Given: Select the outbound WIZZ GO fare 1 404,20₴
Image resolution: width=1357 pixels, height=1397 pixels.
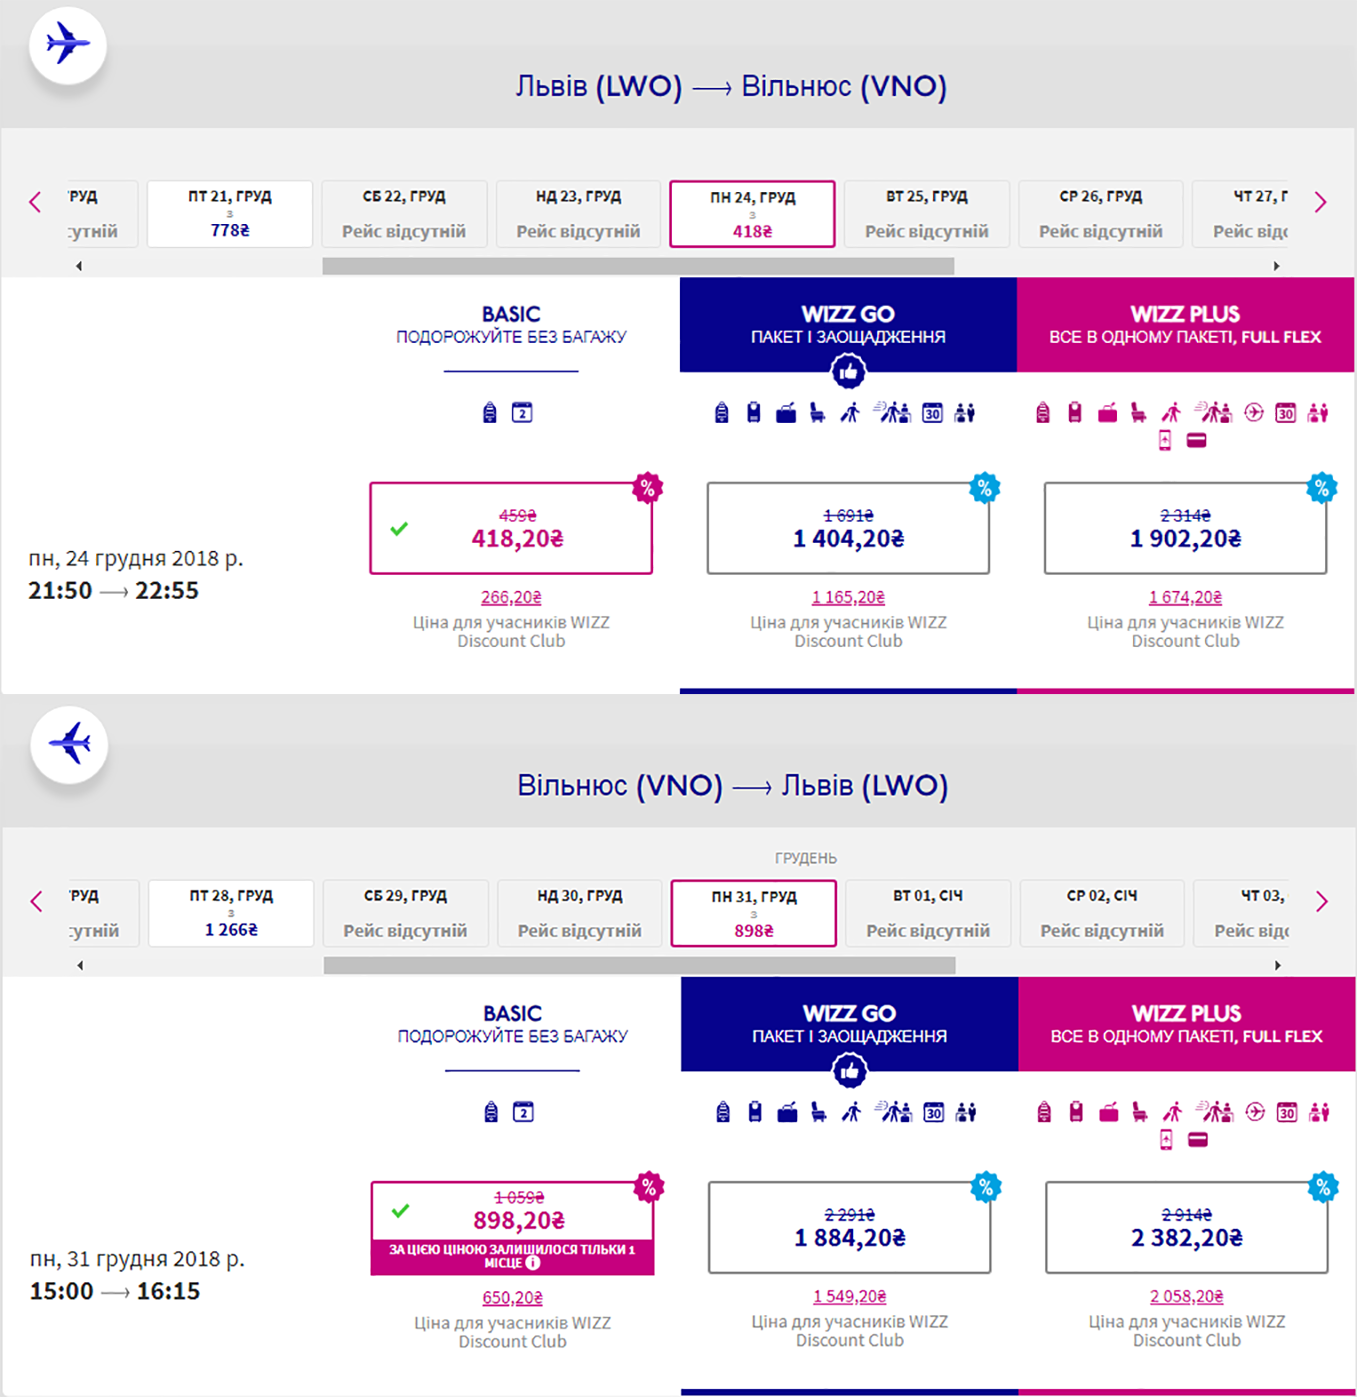Looking at the screenshot, I should (x=848, y=529).
